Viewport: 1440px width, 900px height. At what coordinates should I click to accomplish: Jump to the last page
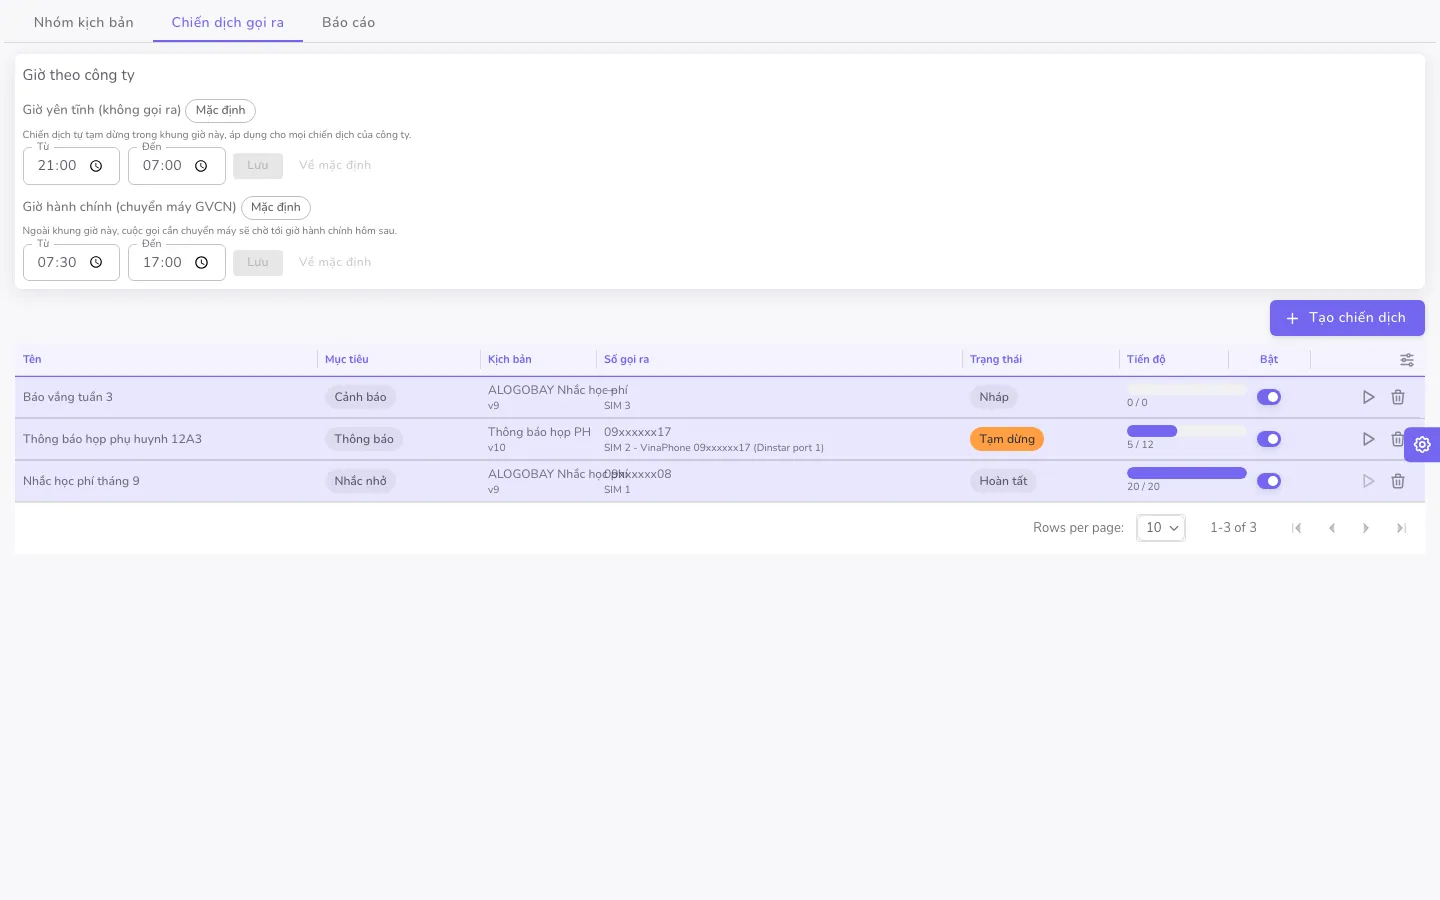[x=1401, y=528]
